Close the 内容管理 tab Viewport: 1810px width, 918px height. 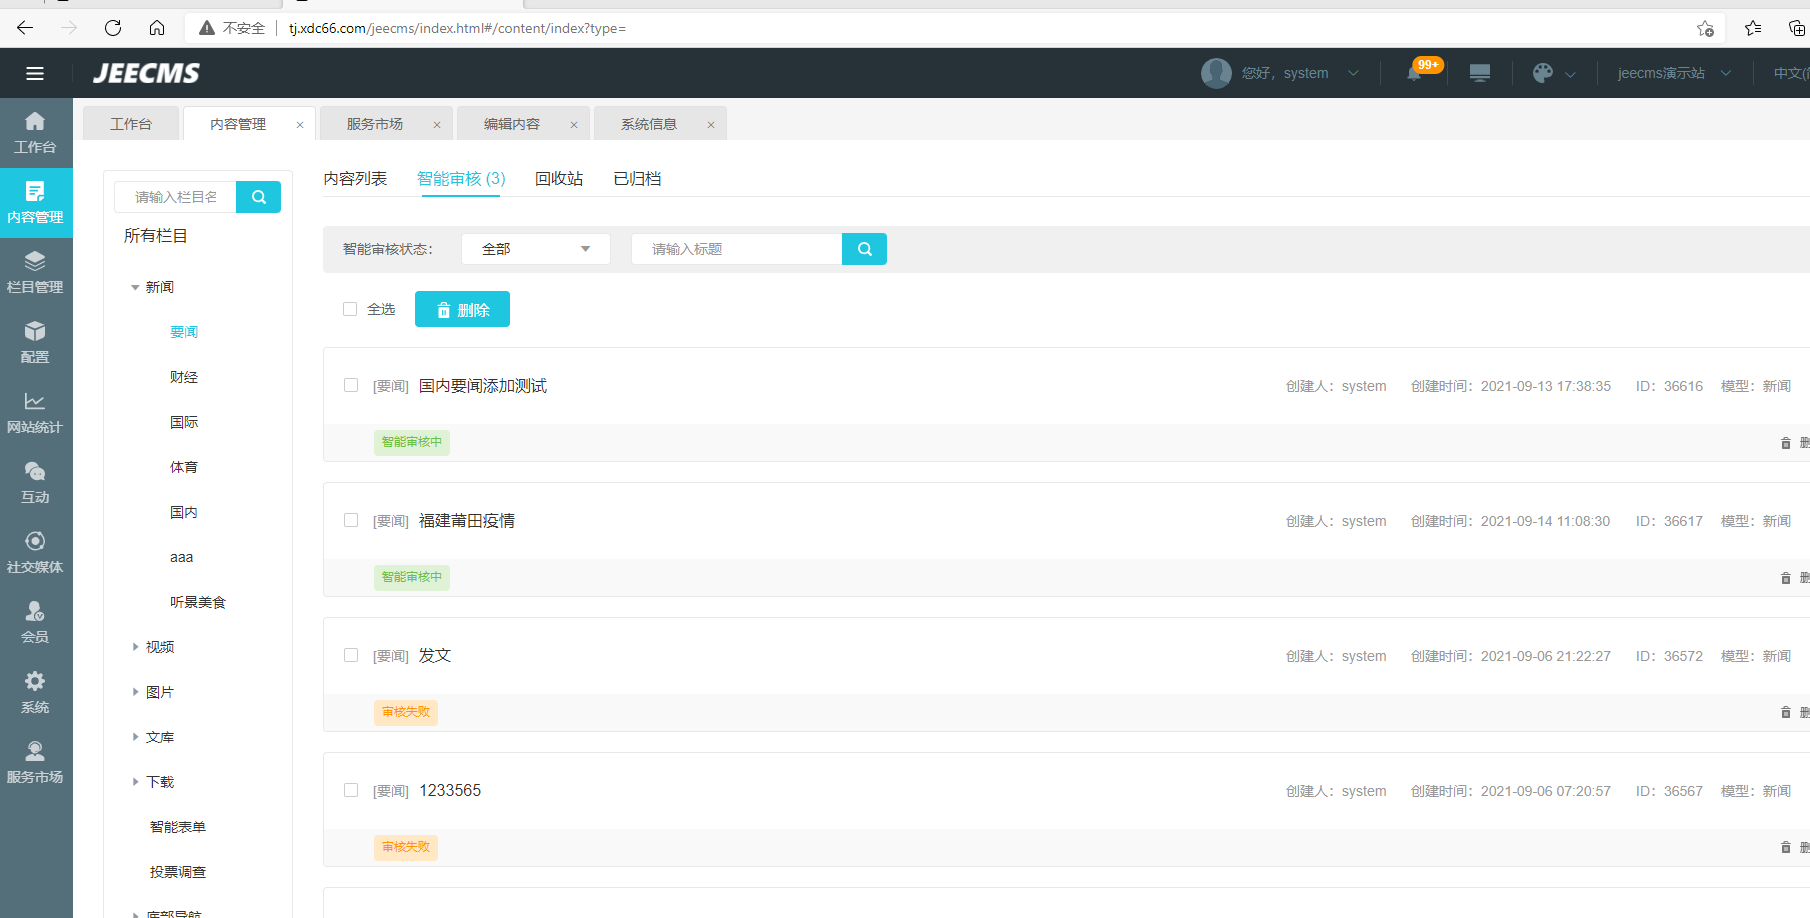[x=300, y=125]
